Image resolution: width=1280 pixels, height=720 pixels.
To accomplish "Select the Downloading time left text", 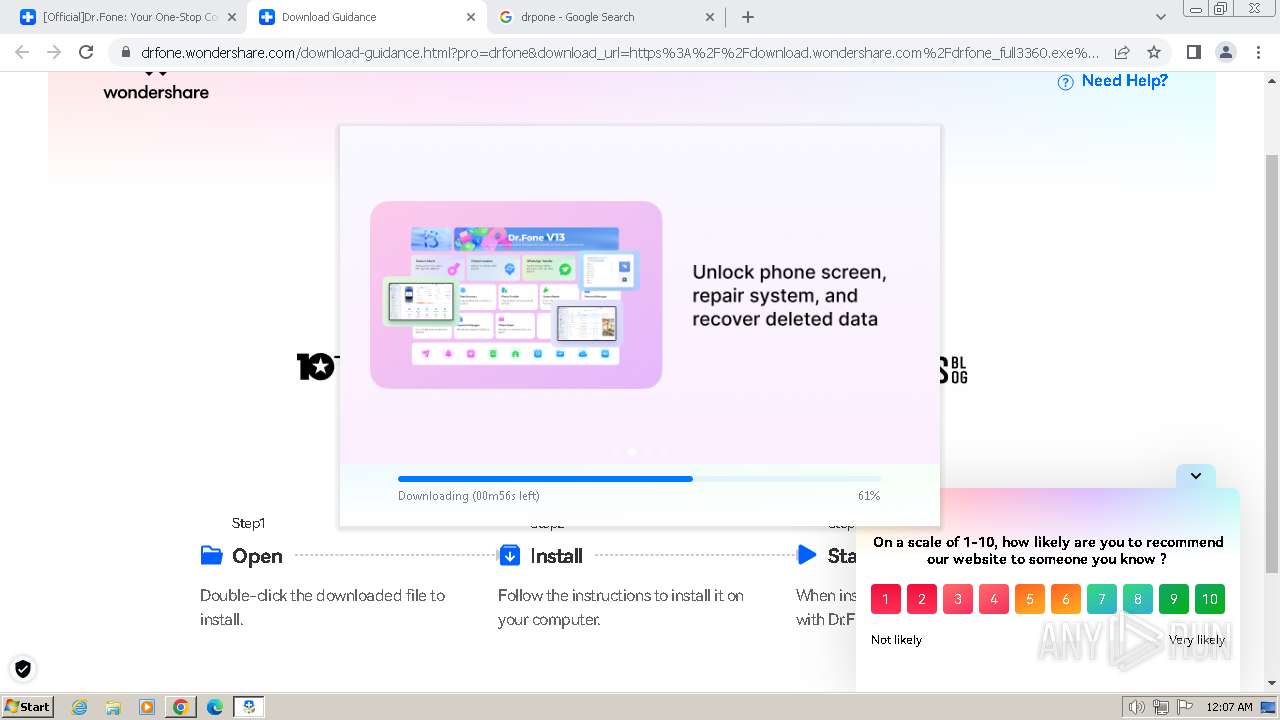I will [469, 496].
